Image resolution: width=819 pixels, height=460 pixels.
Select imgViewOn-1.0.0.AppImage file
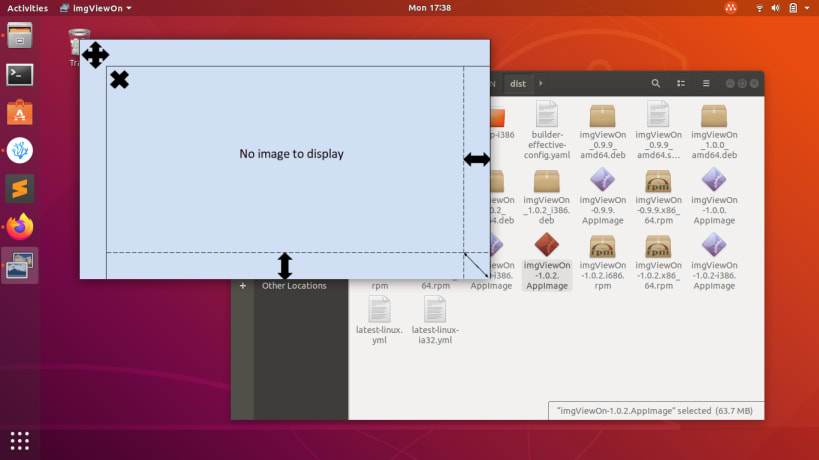[714, 196]
